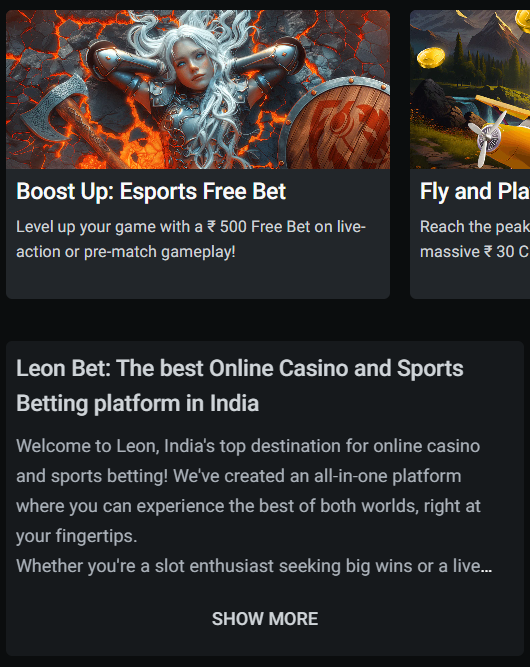This screenshot has width=530, height=667.
Task: Select the ₹ 500 Free Bet description text
Action: 191,239
